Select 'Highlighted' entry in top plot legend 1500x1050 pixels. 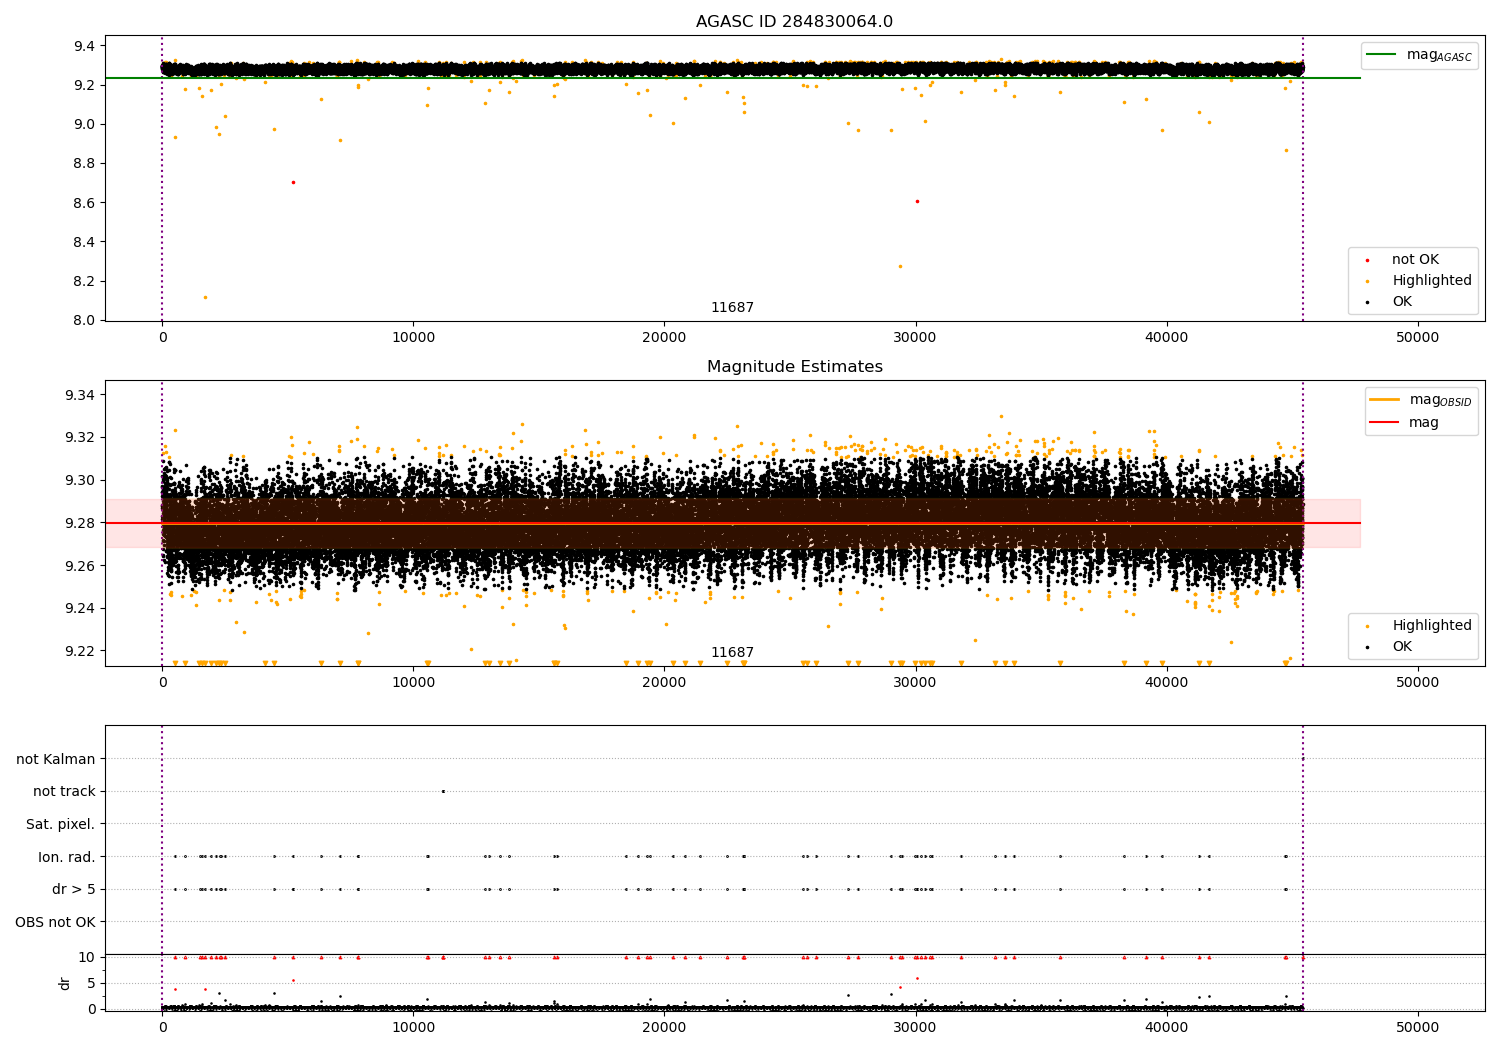tap(1431, 281)
